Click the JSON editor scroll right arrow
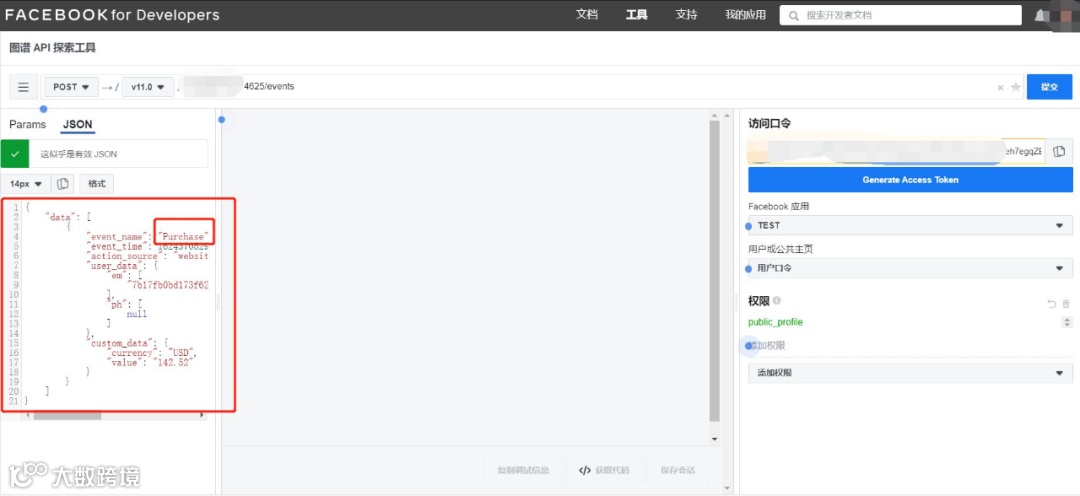1080x496 pixels. pyautogui.click(x=202, y=415)
